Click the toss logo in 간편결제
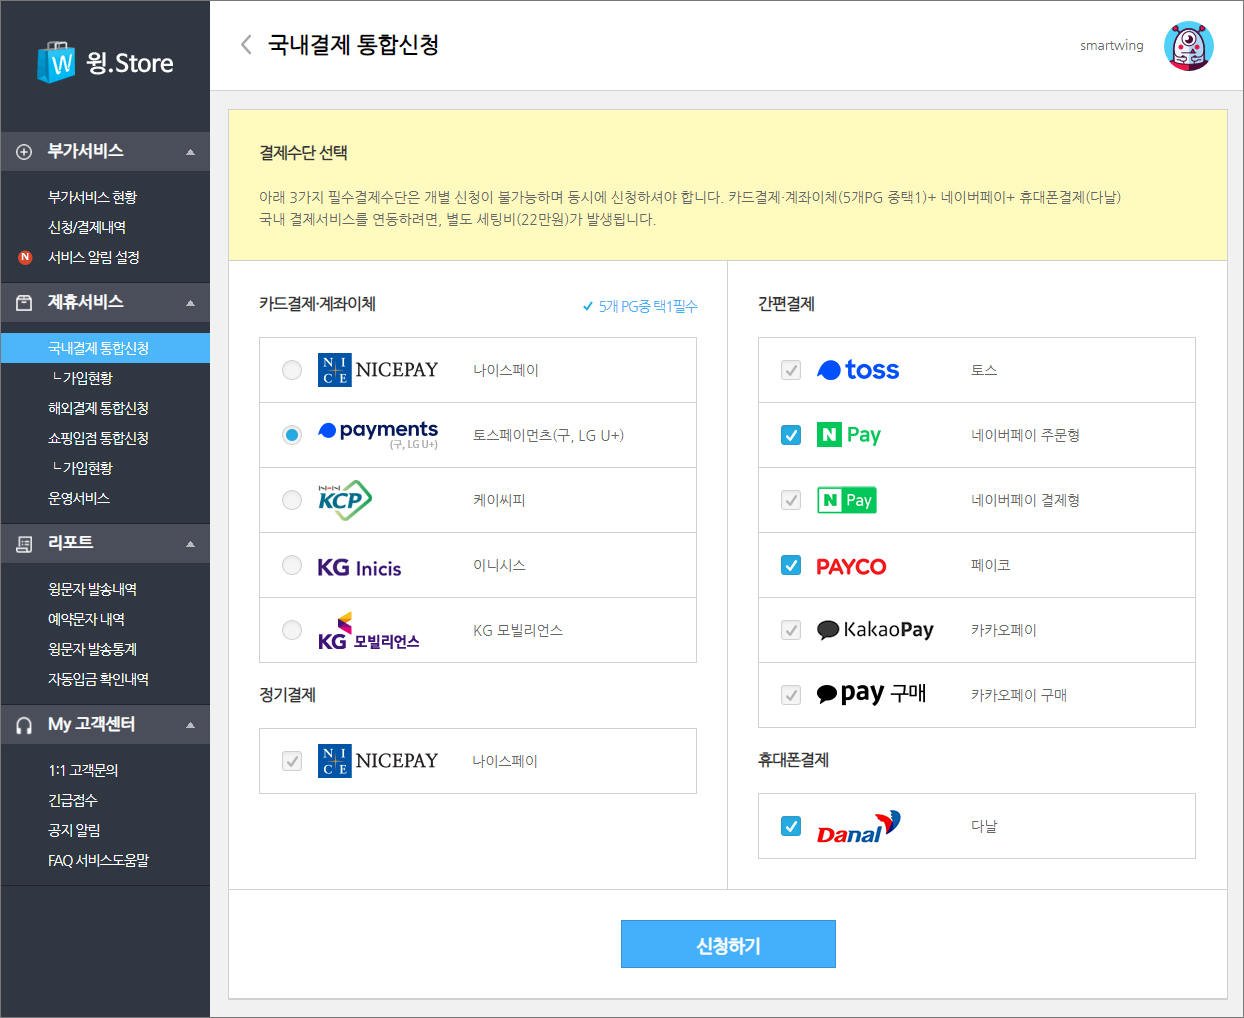The image size is (1244, 1018). (x=858, y=370)
